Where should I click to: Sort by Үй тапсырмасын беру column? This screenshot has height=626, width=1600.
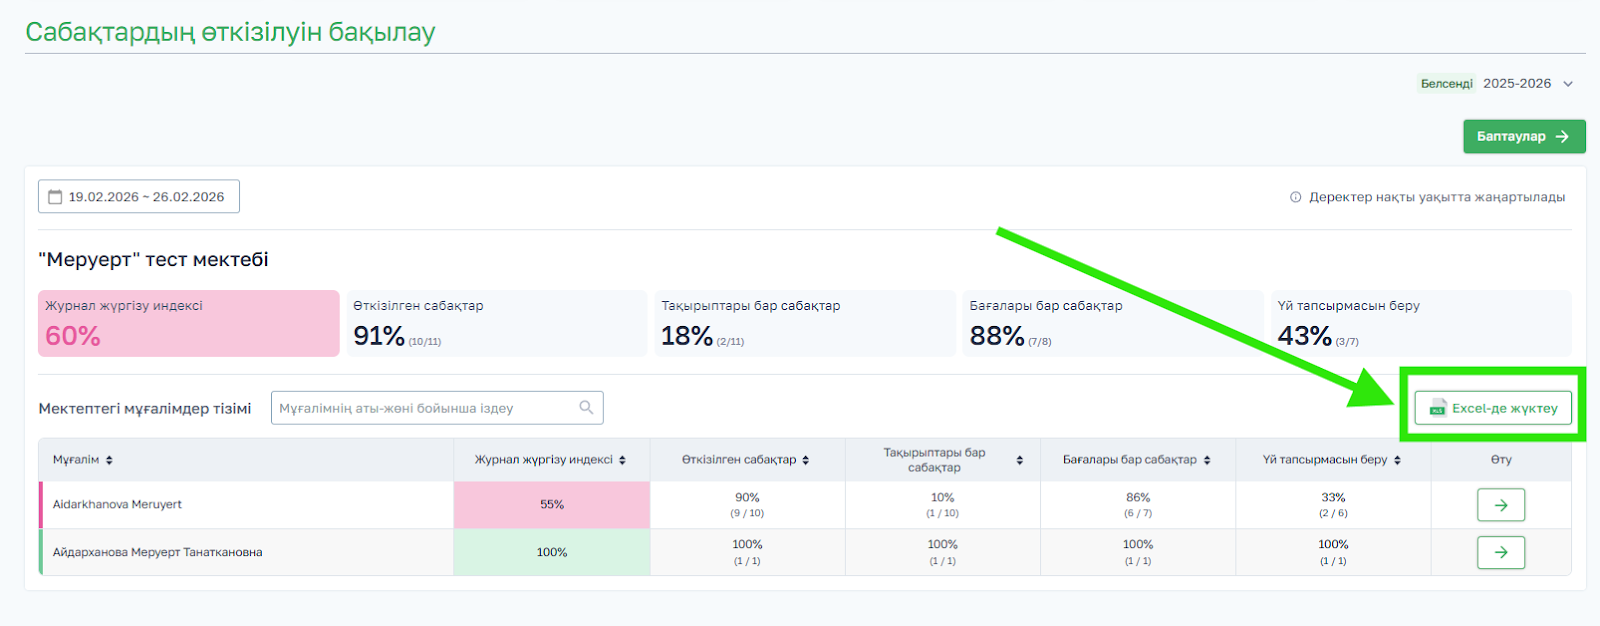point(1397,460)
